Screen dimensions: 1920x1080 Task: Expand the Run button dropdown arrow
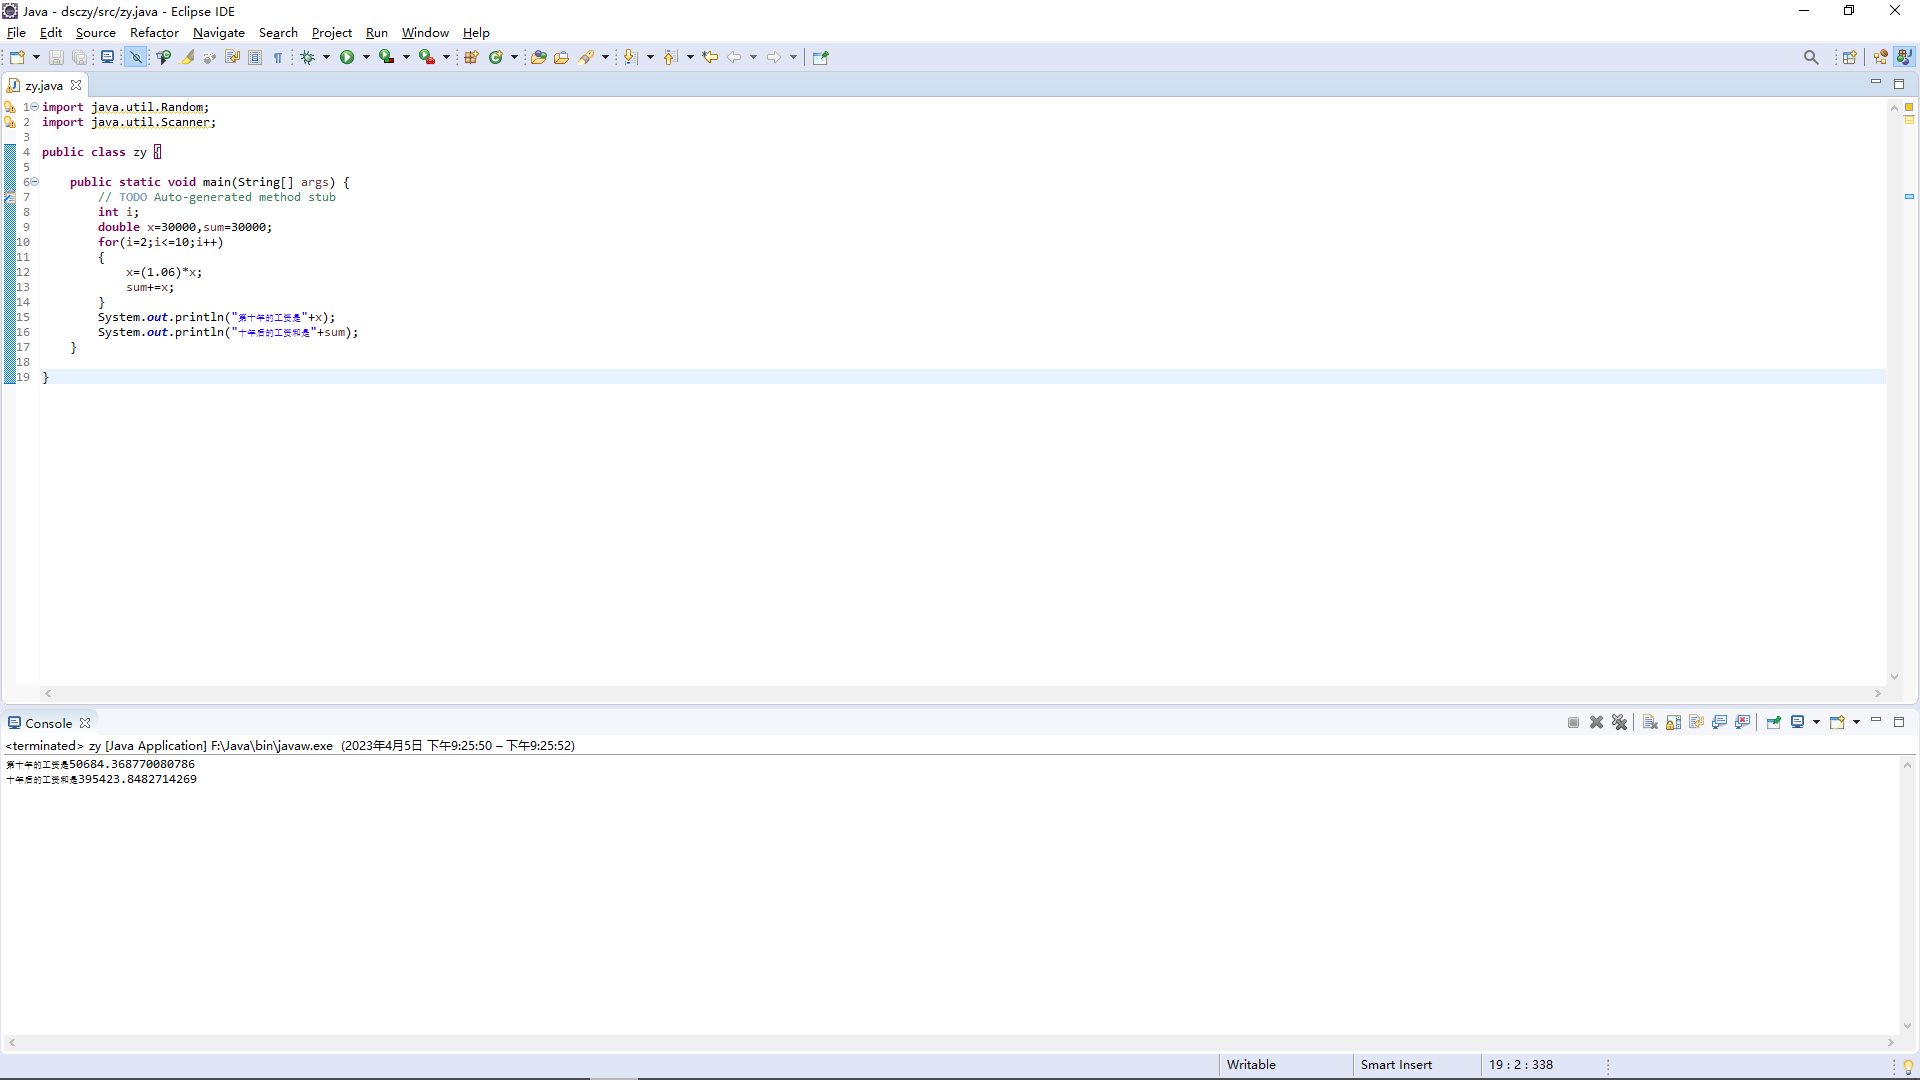pos(366,57)
